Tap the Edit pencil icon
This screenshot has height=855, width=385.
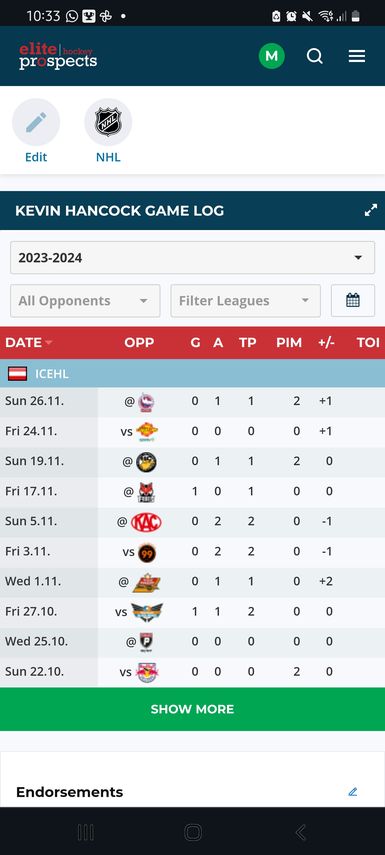click(36, 122)
